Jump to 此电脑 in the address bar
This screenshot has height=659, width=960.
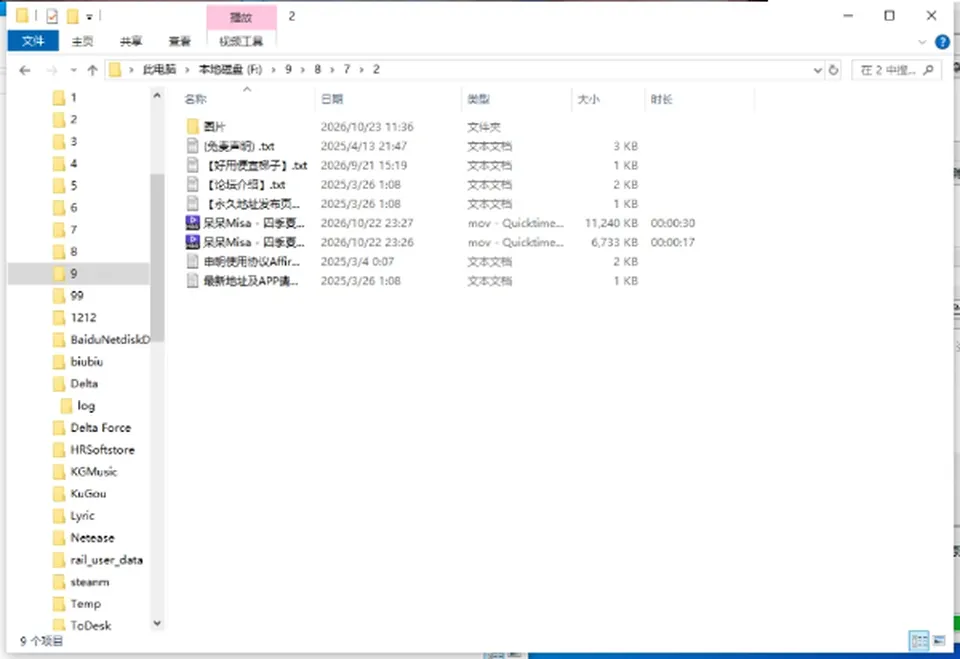[x=159, y=70]
